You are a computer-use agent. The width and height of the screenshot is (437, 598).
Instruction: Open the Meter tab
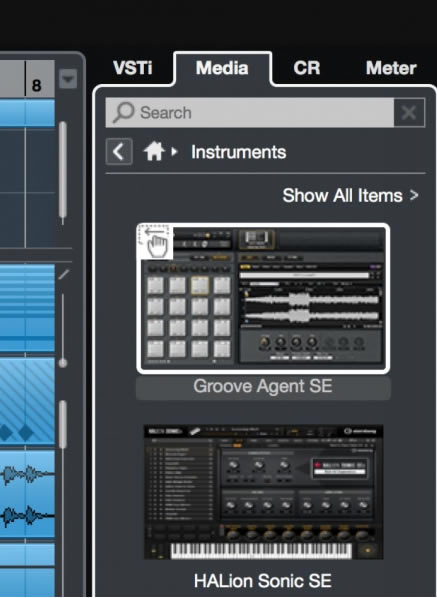click(391, 68)
